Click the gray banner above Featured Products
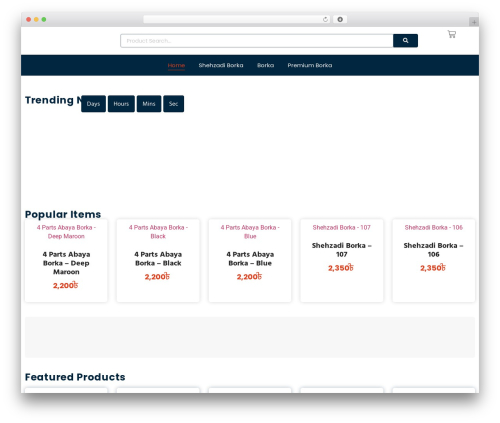 pyautogui.click(x=250, y=337)
